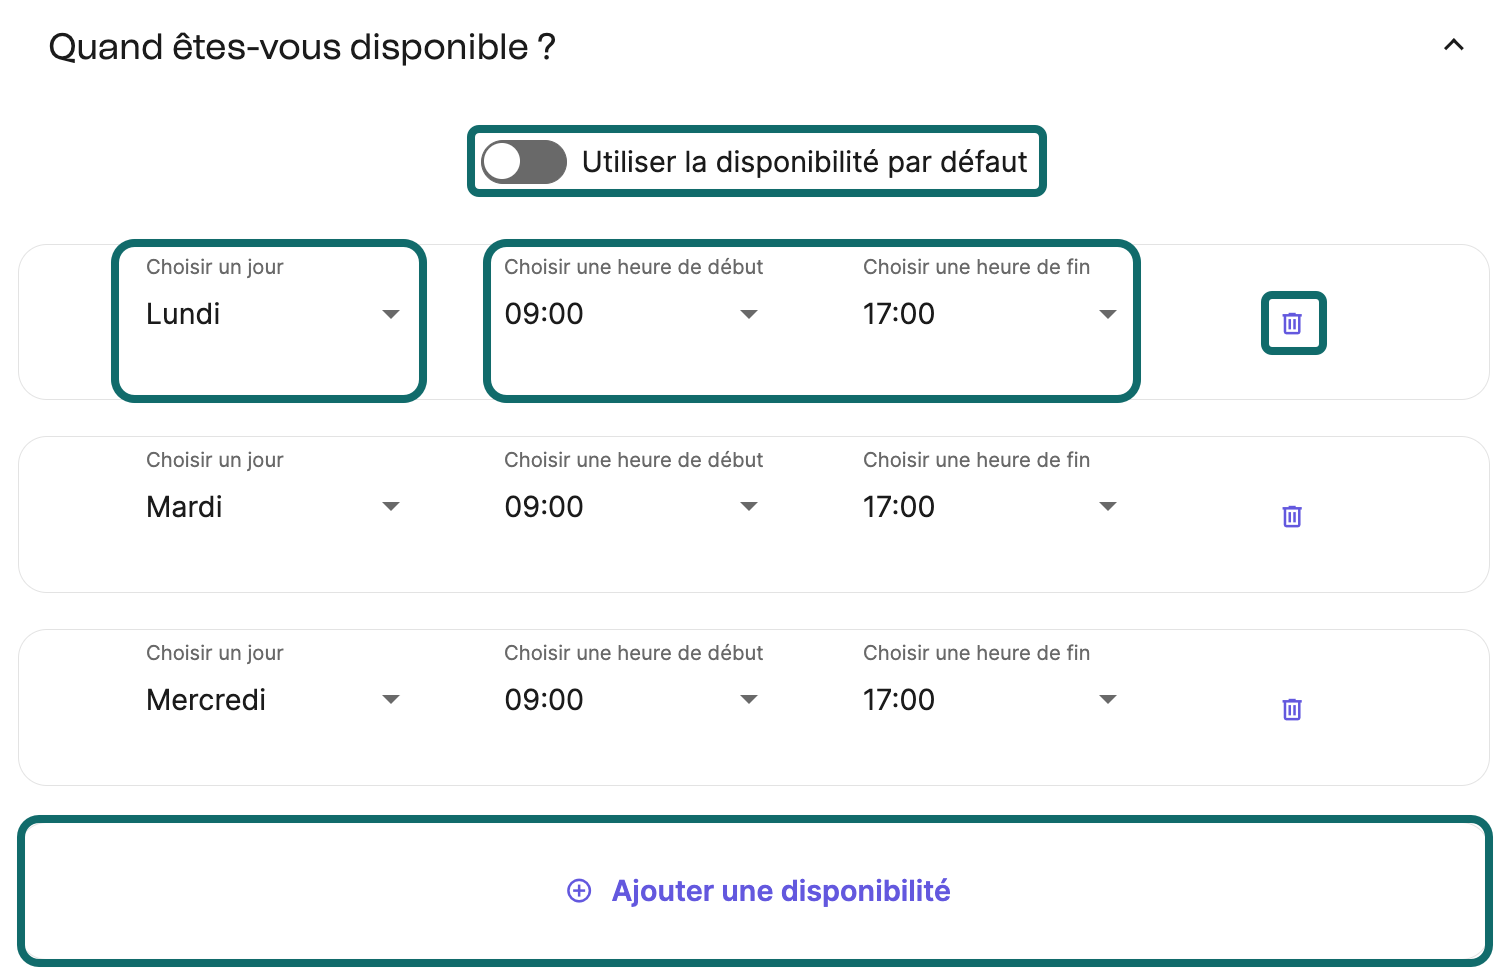Delete the Lundi availability row
The height and width of the screenshot is (980, 1510).
[1292, 323]
